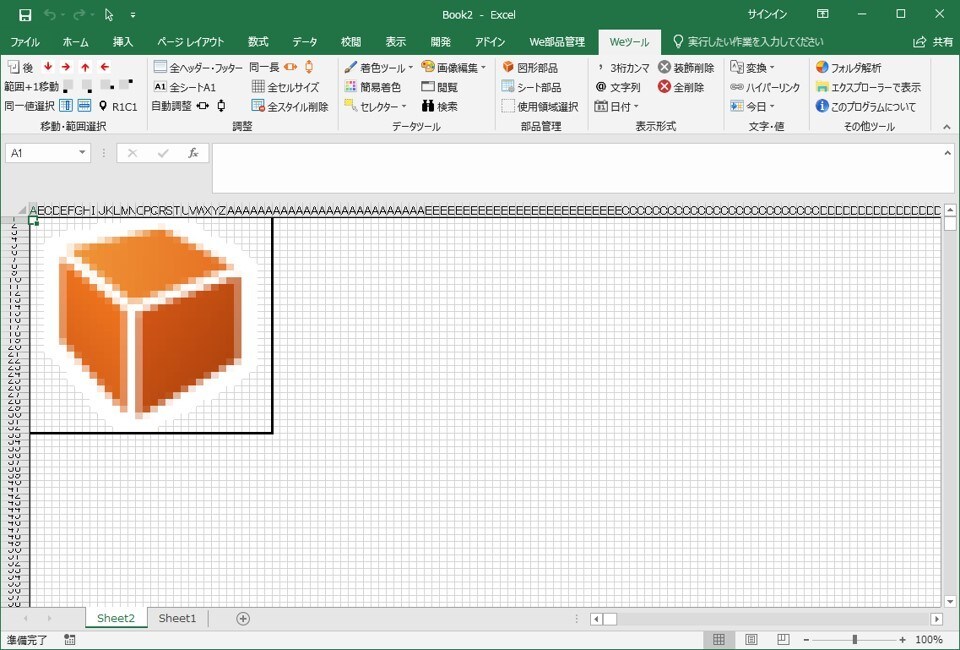Click the red right arrow move icon

pyautogui.click(x=66, y=67)
